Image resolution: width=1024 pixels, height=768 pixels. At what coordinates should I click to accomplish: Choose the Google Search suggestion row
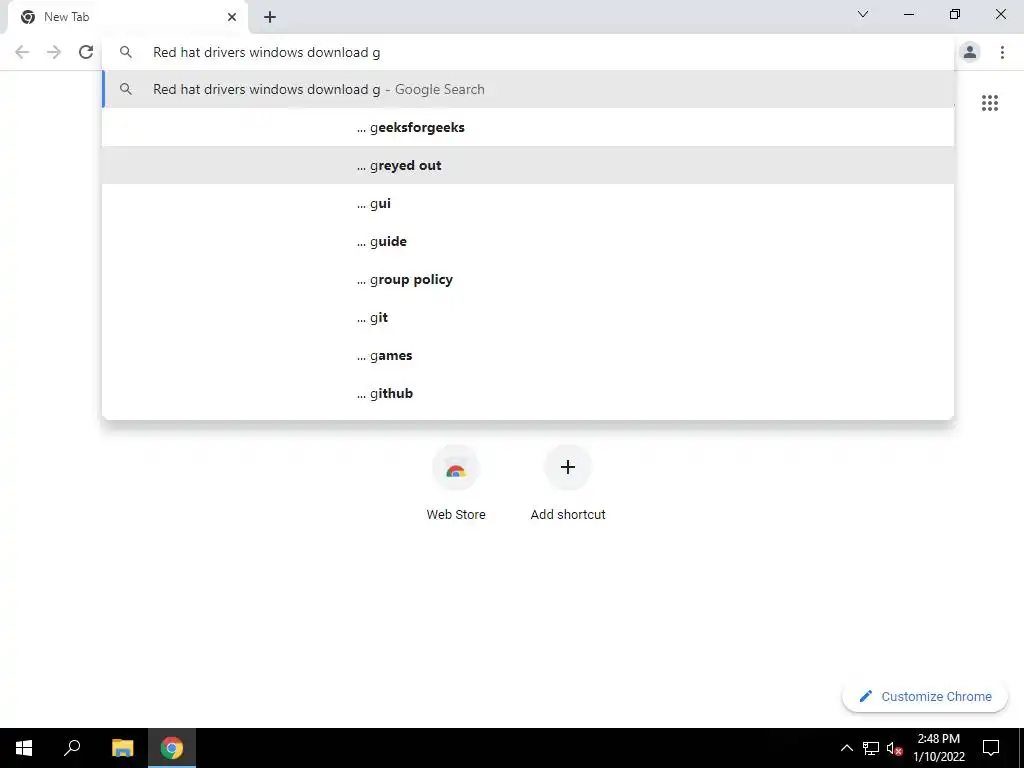point(528,89)
